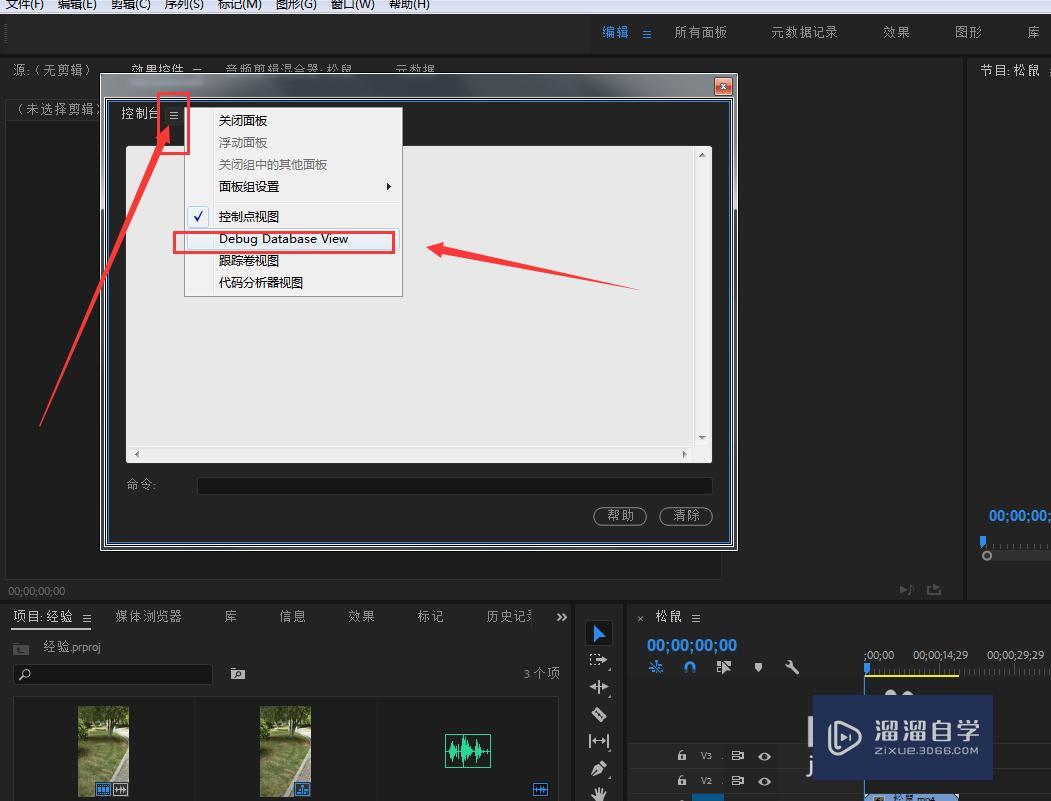Viewport: 1051px width, 801px height.
Task: Select the Slip tool
Action: (599, 741)
